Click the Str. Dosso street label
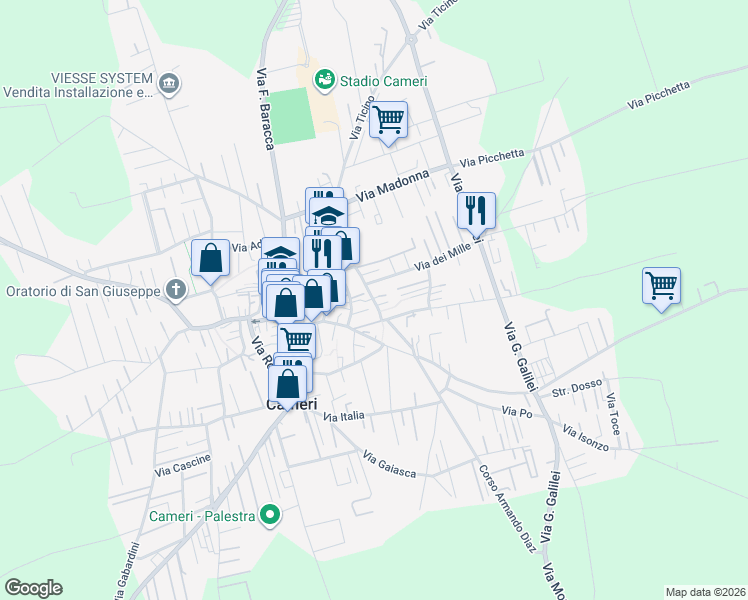 577,388
